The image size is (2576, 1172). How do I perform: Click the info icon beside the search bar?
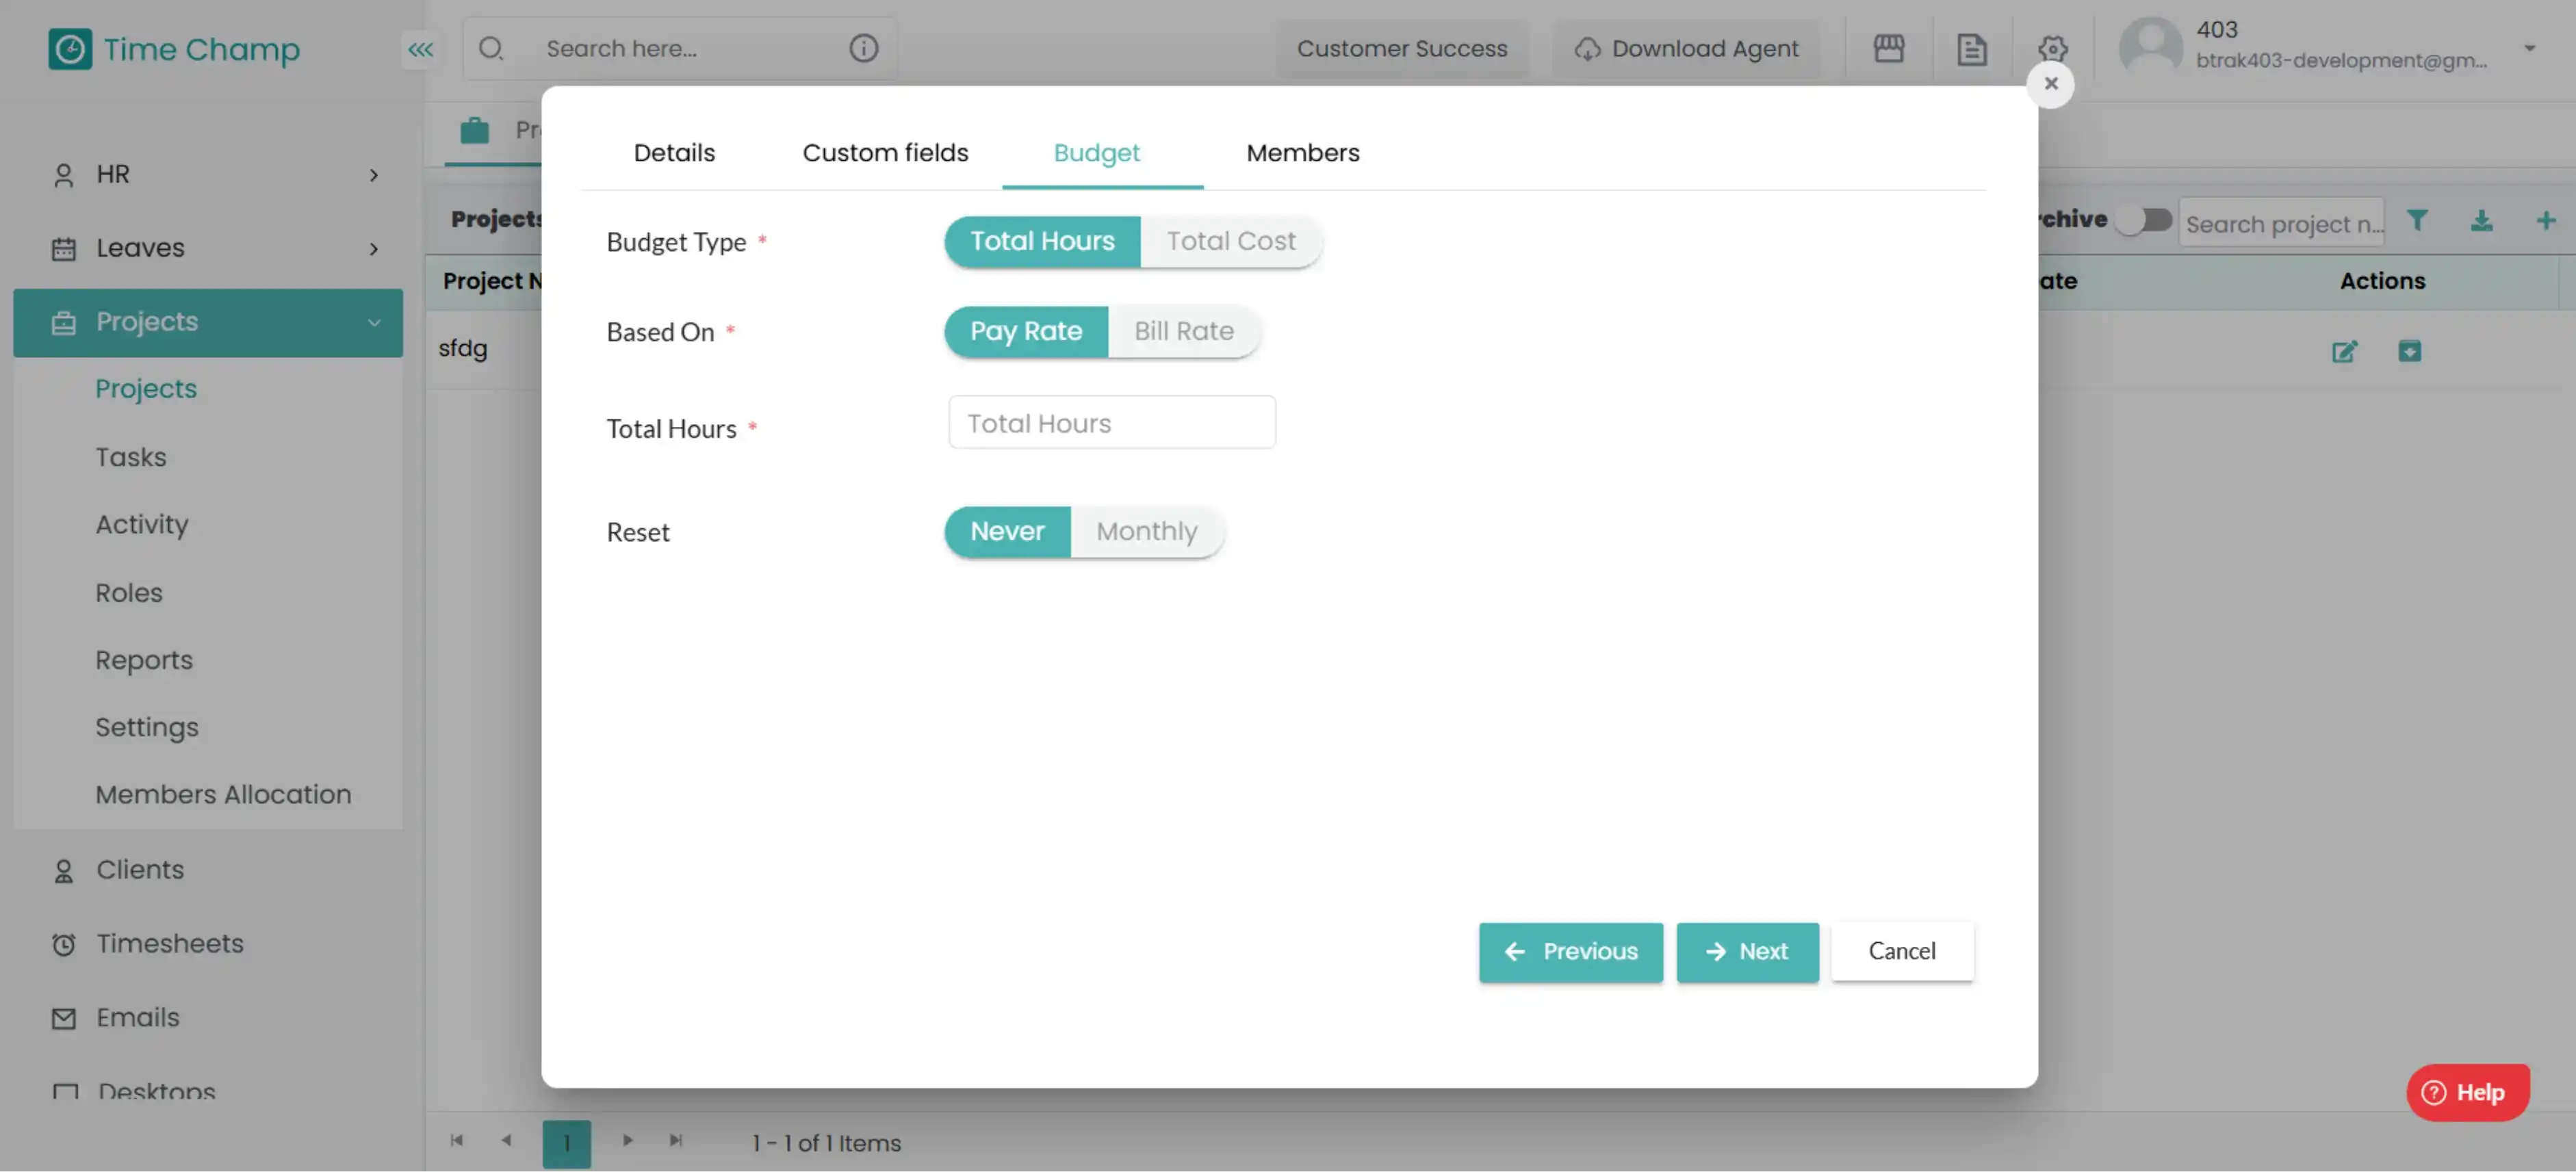(x=864, y=48)
